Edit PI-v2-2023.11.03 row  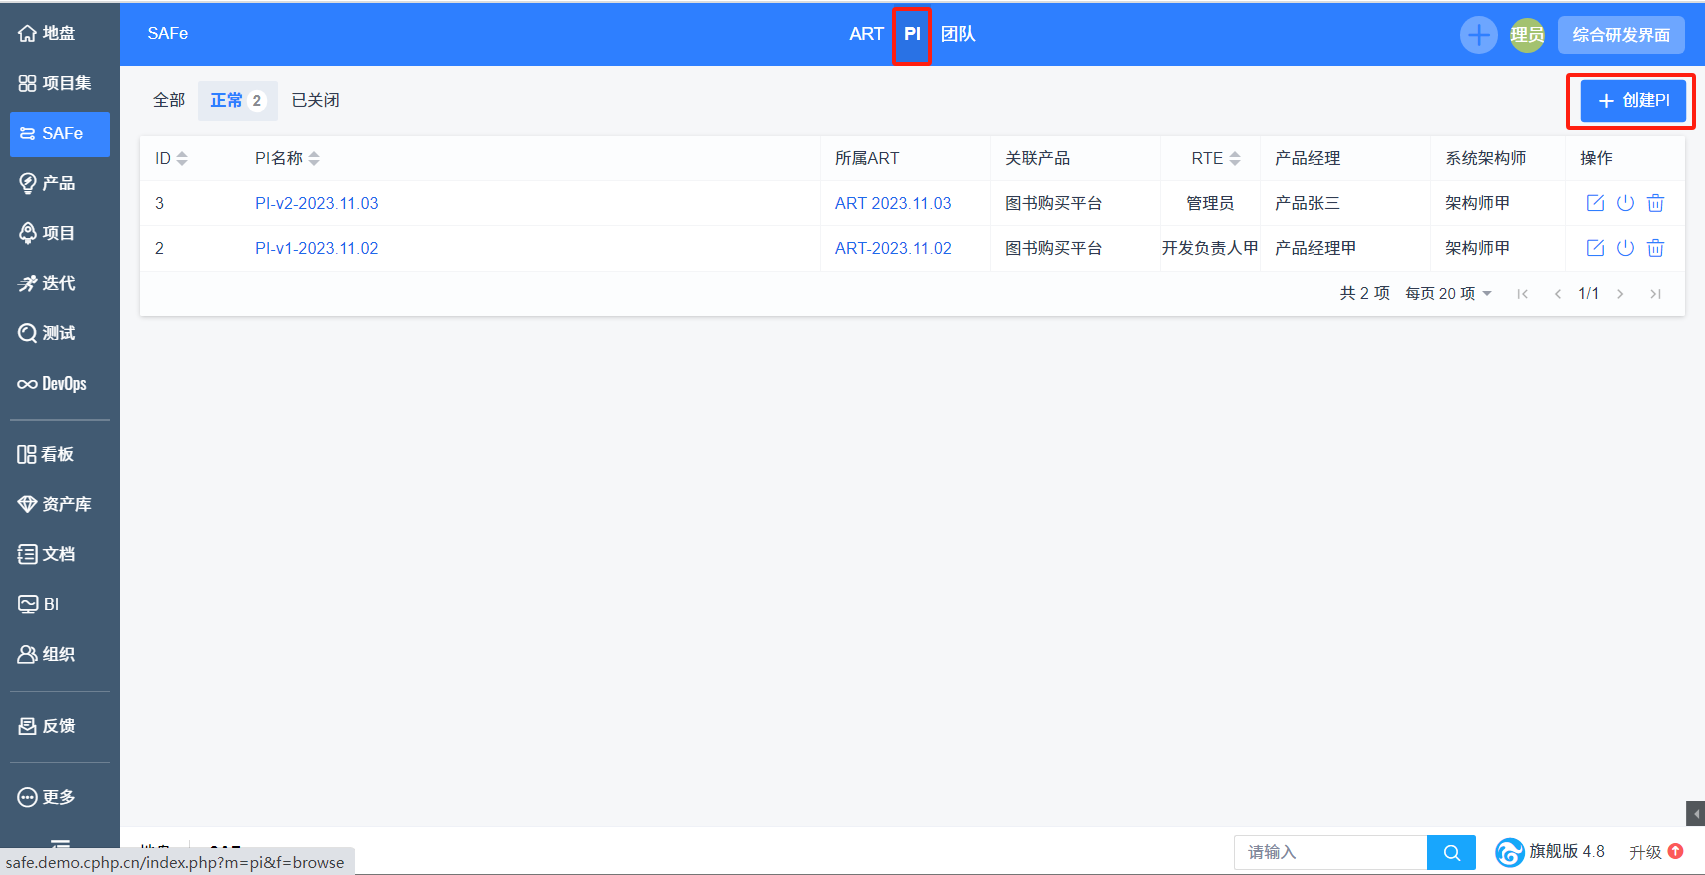pos(1595,203)
